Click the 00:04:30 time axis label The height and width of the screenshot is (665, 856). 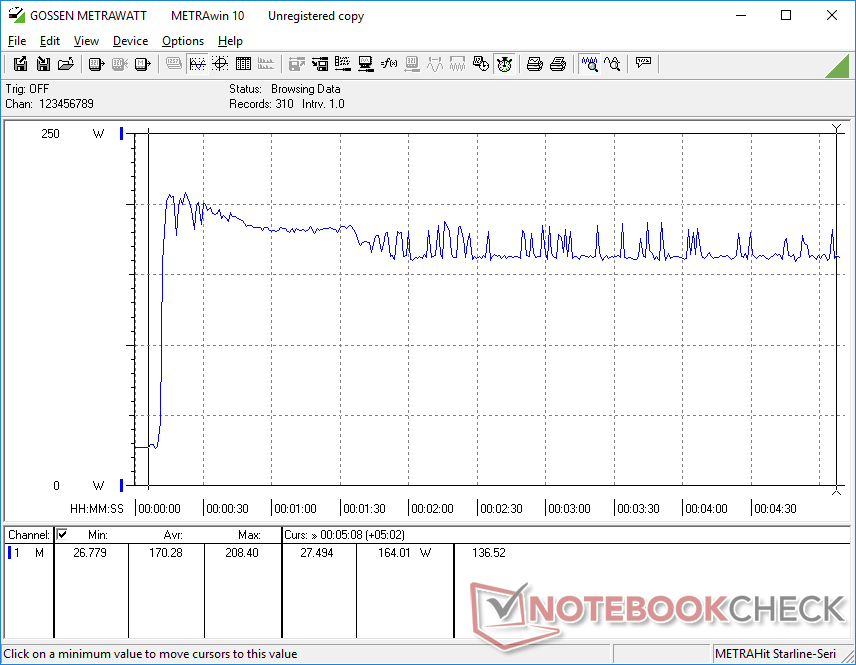click(x=775, y=508)
